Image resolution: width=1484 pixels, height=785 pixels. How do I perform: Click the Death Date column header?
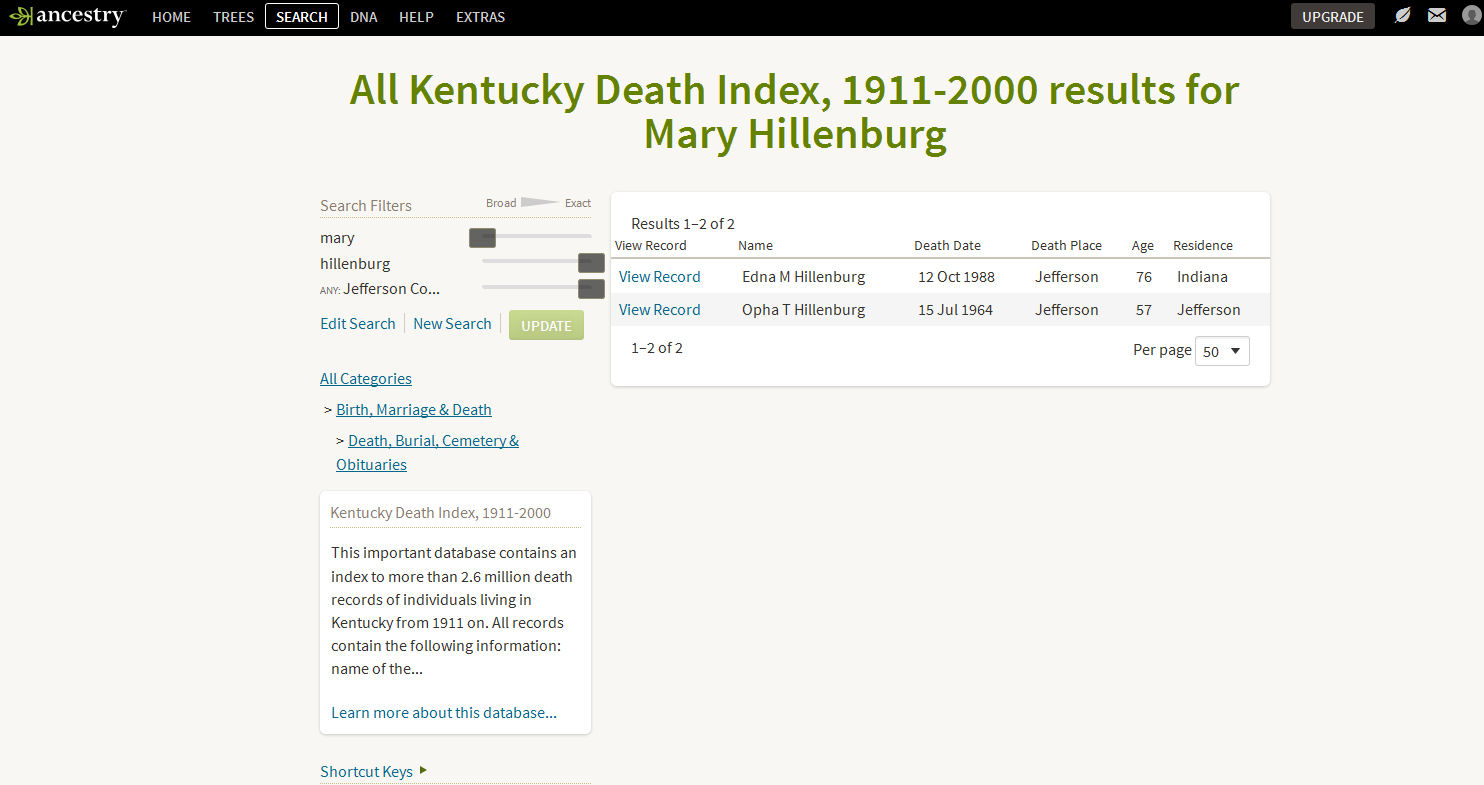947,245
